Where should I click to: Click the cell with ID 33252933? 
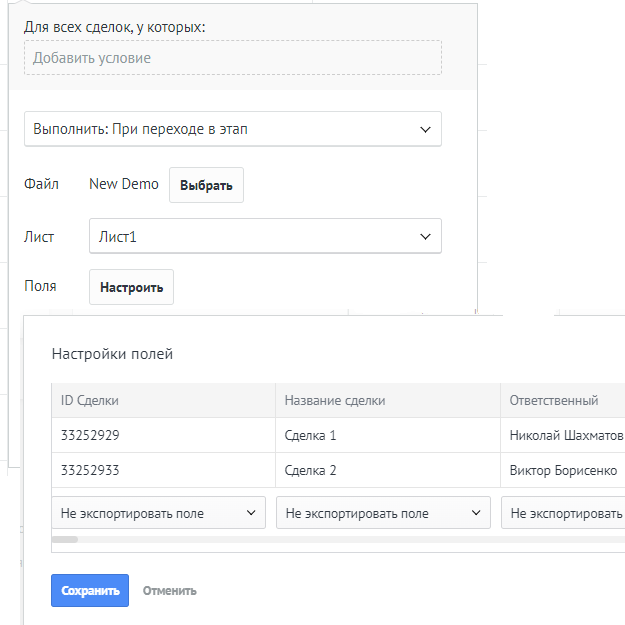(163, 470)
